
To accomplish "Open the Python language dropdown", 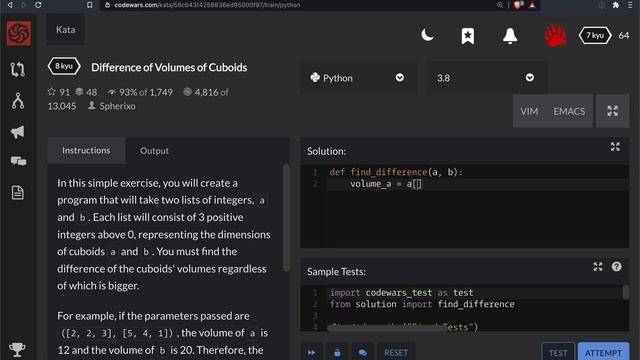I will coord(358,78).
